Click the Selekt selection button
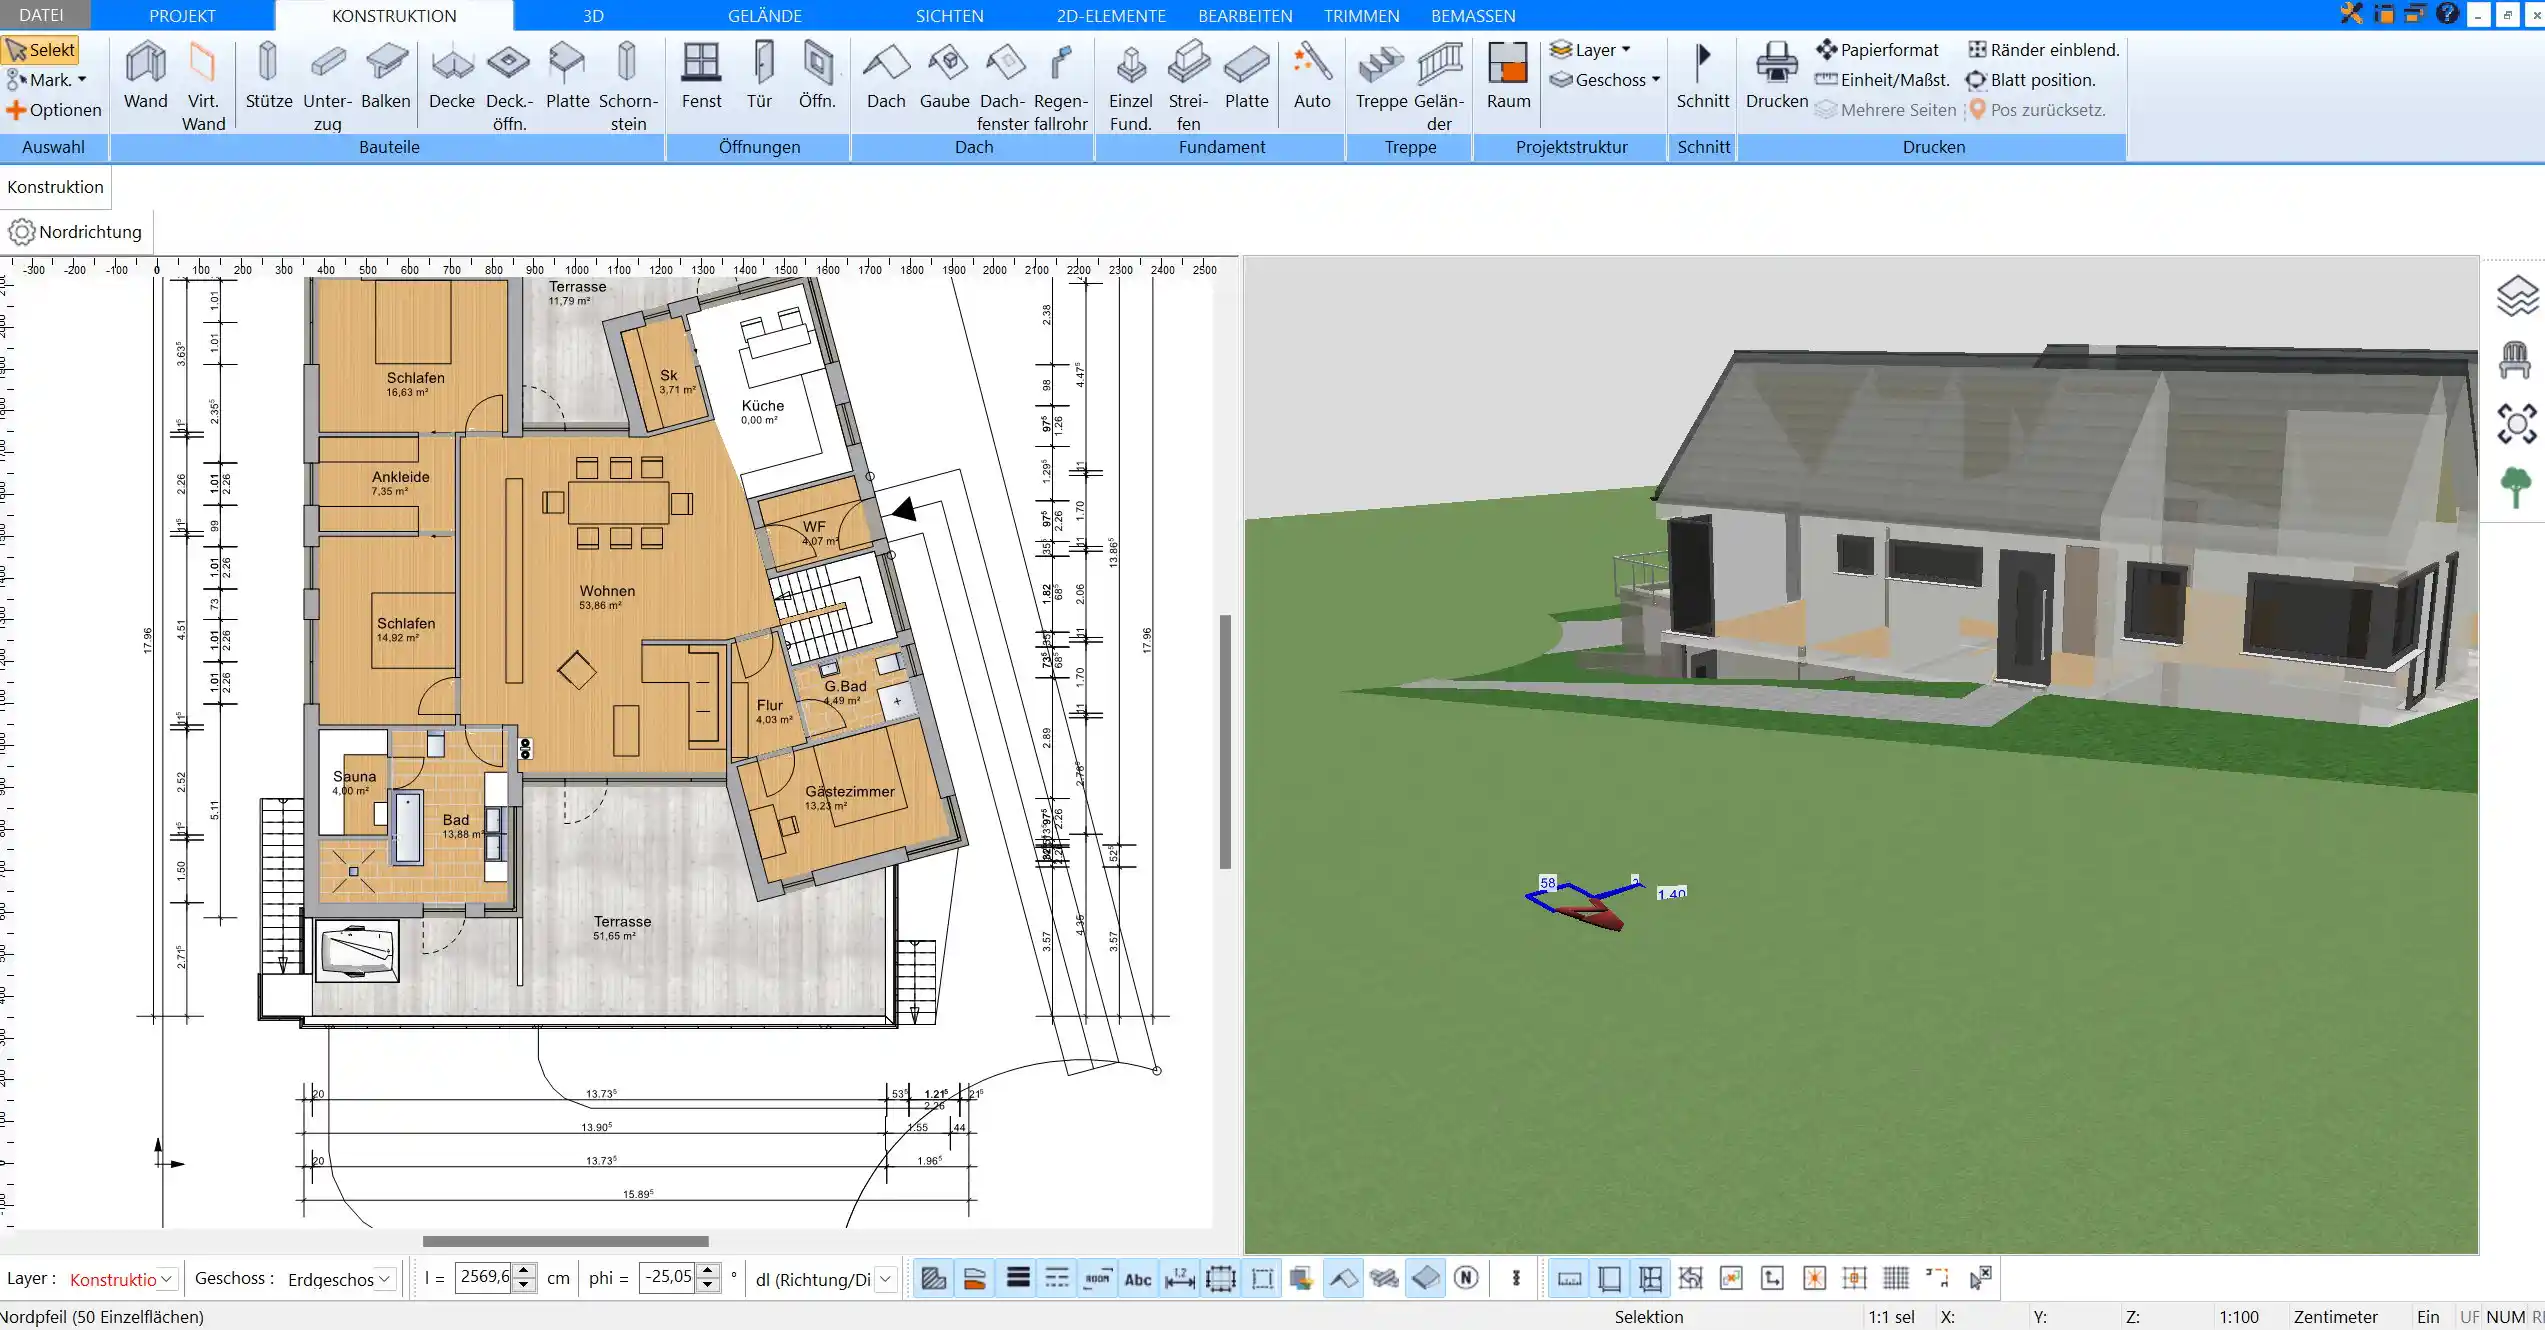 [x=40, y=50]
